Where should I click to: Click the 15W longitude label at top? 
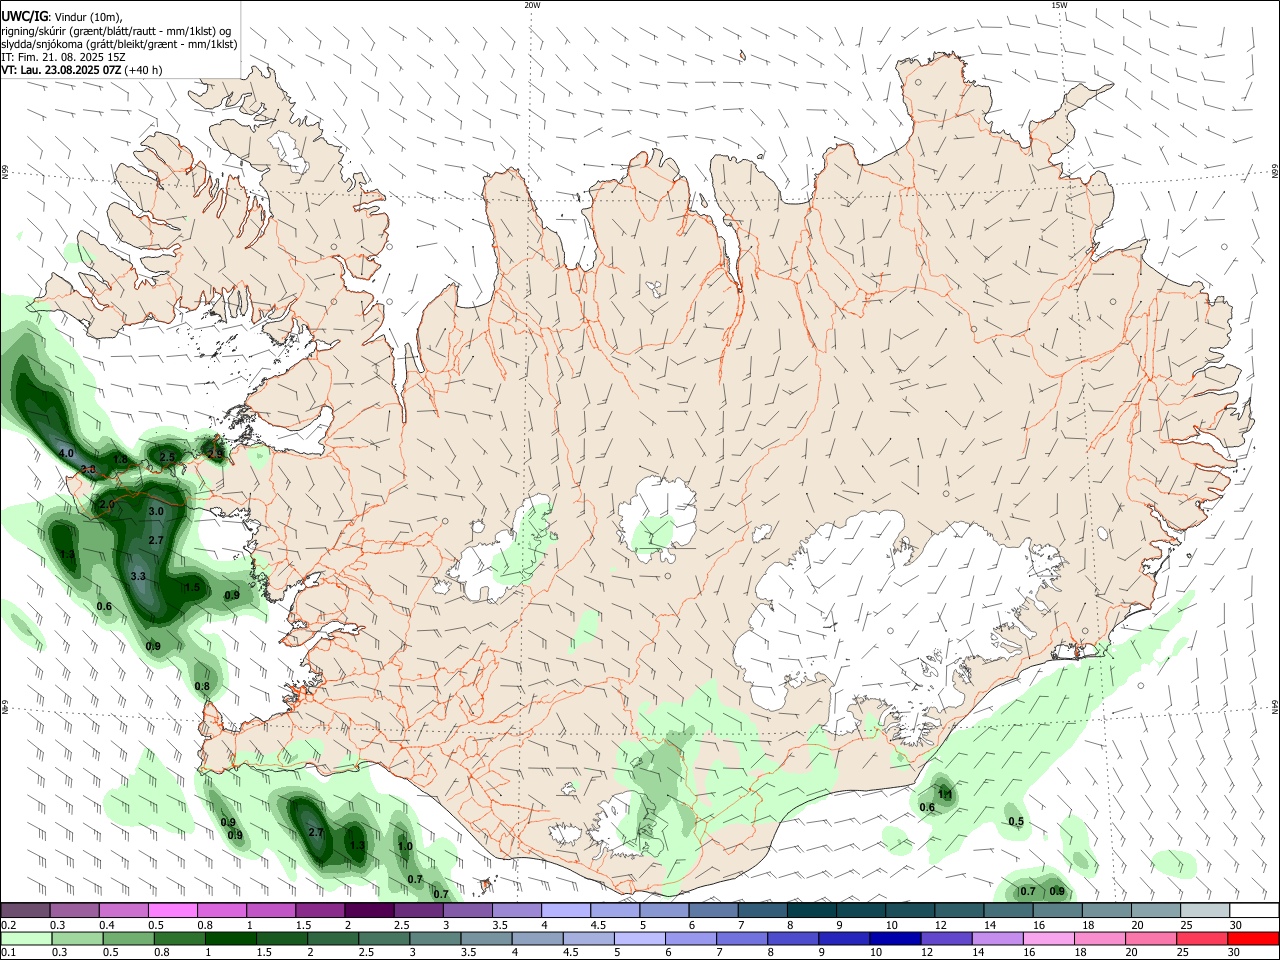point(1059,5)
